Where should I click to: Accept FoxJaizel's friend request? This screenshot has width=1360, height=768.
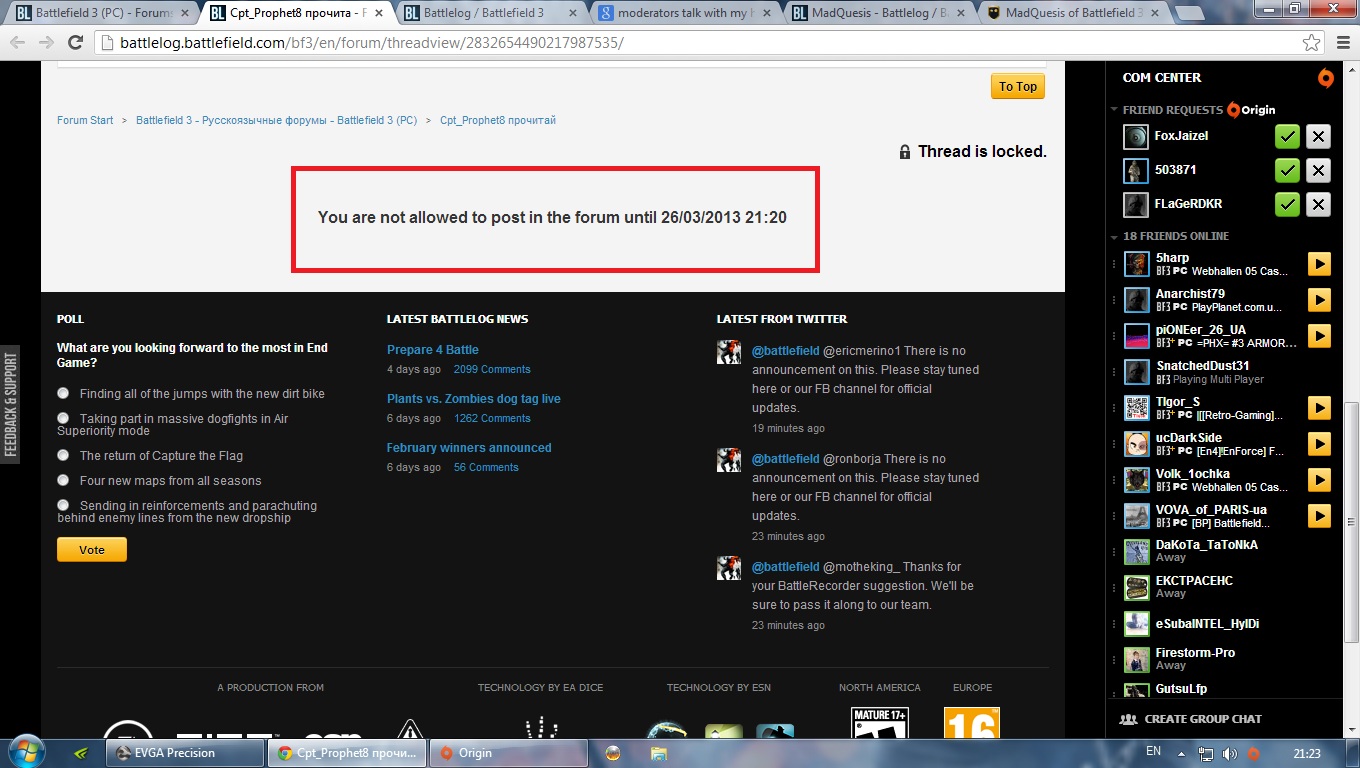click(x=1287, y=137)
